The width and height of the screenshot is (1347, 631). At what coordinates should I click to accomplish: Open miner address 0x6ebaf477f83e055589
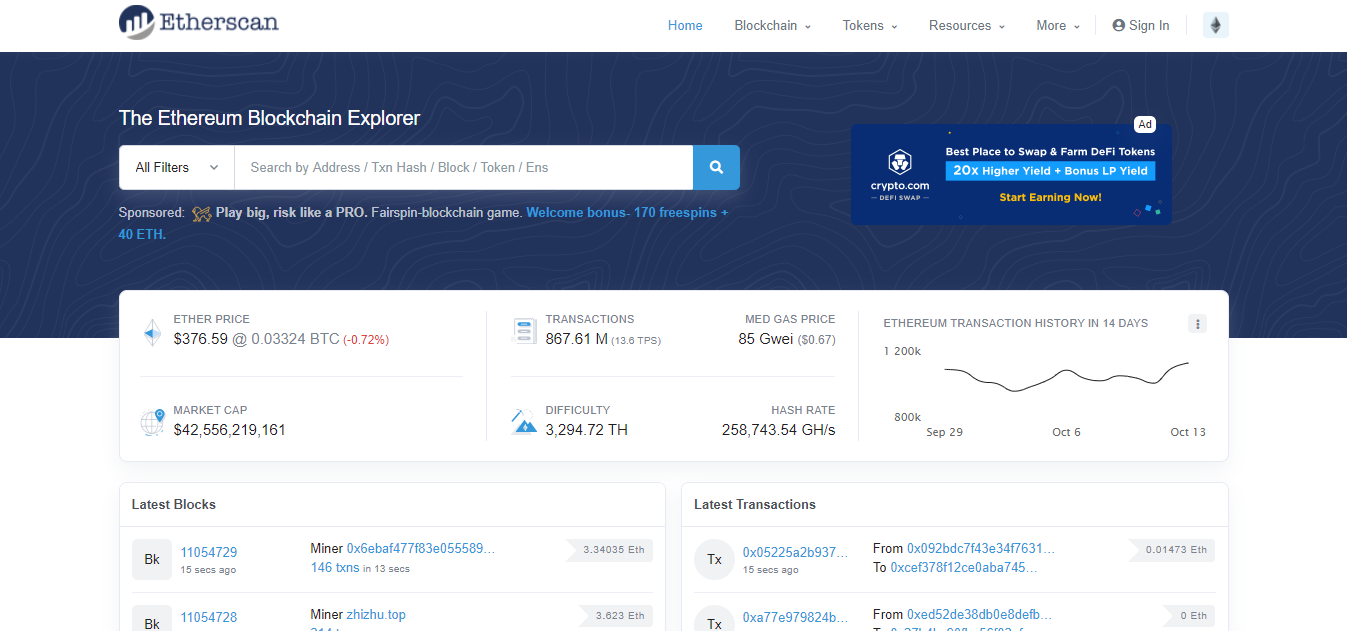[x=421, y=548]
